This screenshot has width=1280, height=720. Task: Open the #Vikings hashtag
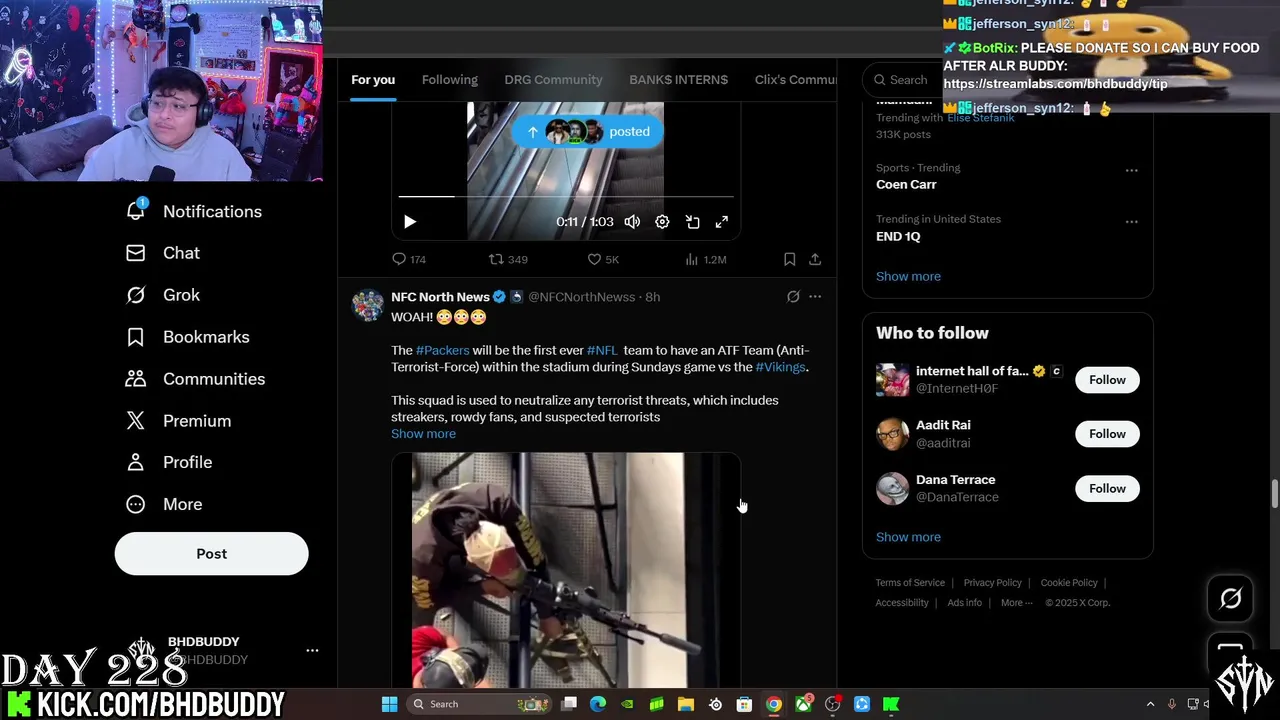(780, 367)
